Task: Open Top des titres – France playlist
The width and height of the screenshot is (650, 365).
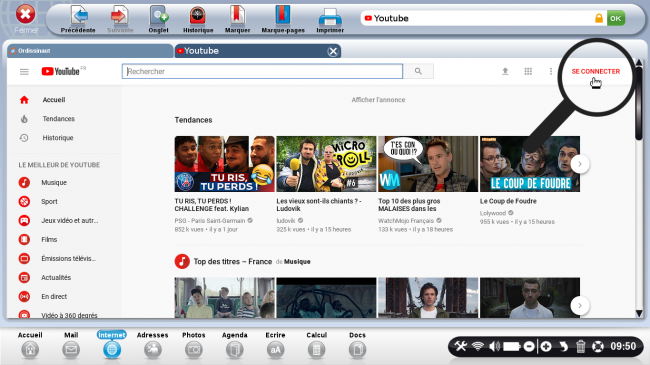Action: (233, 262)
